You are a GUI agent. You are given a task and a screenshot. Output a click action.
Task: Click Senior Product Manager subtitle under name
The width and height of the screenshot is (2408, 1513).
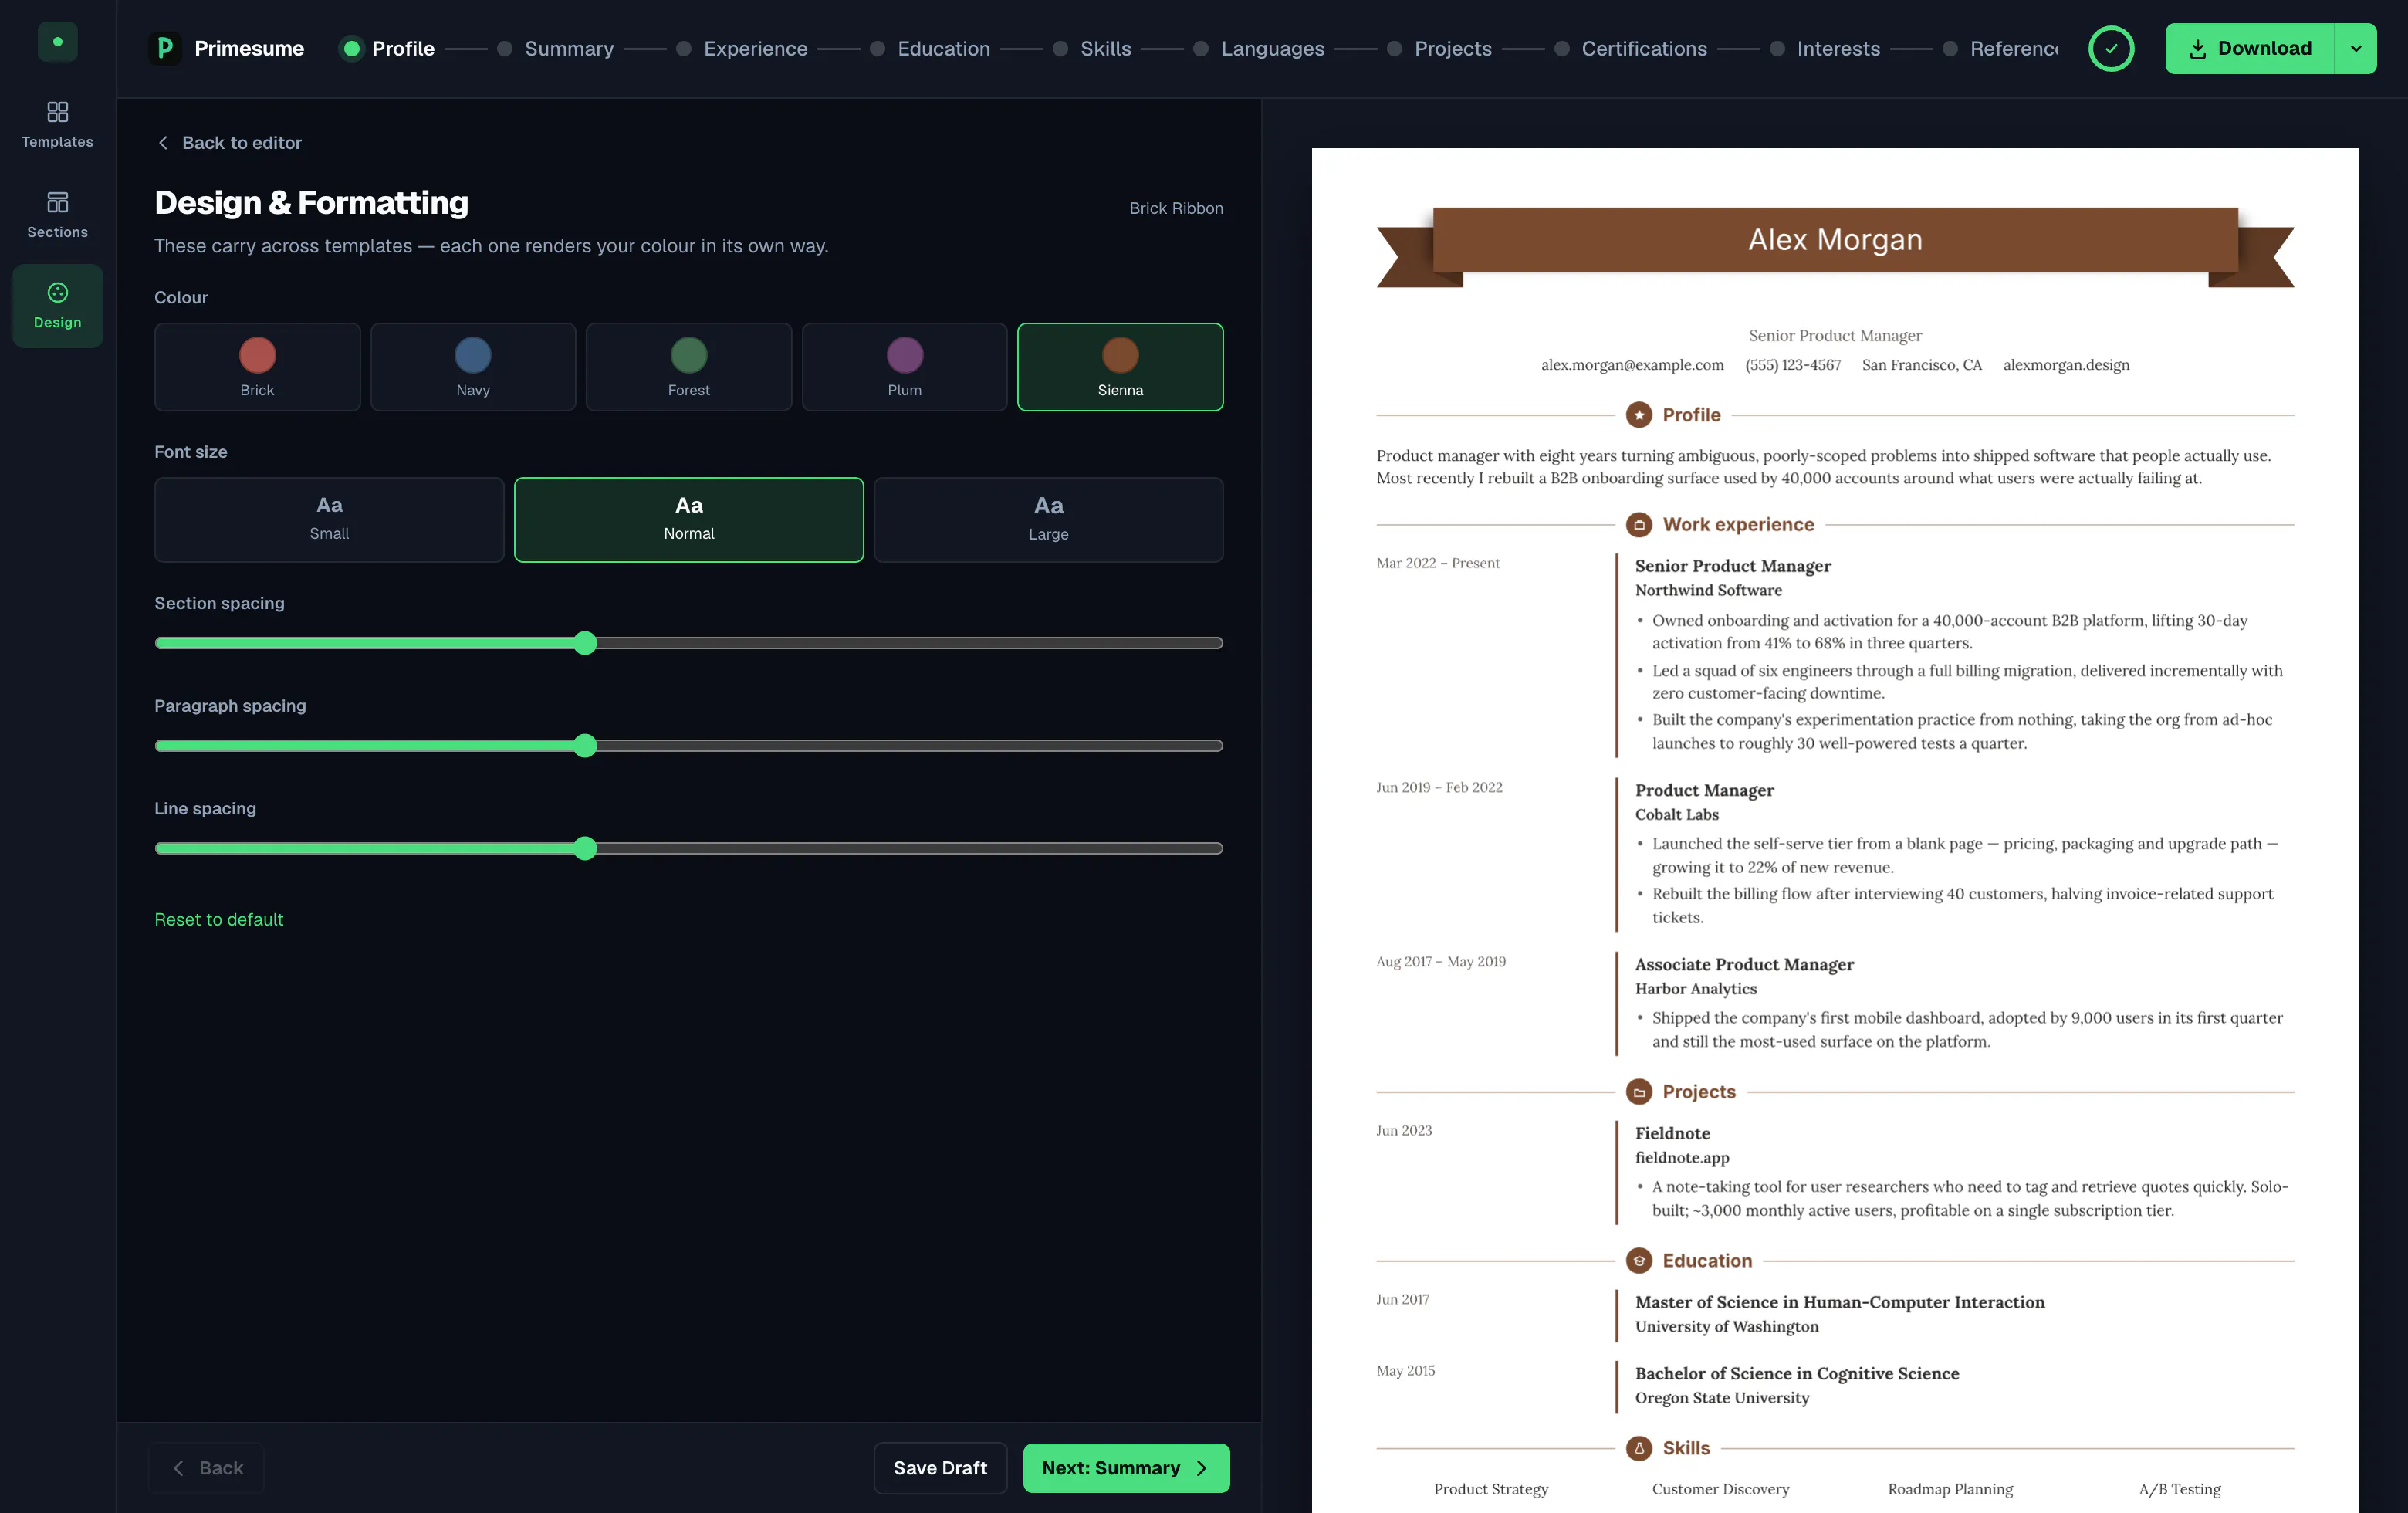[1835, 335]
